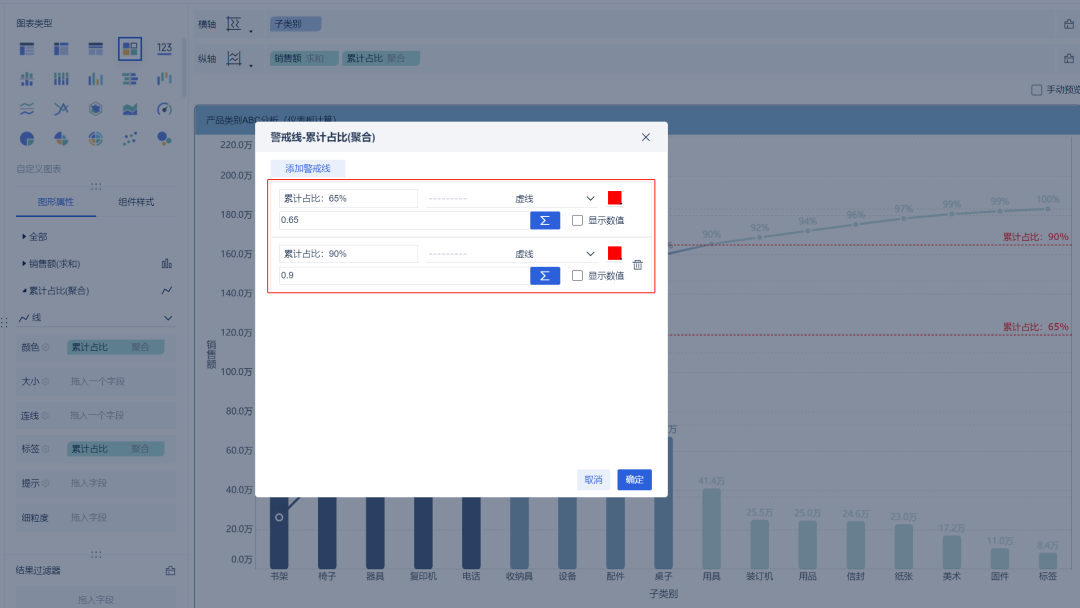Edit the name field 累计占比: 65%
1080x608 pixels.
(x=349, y=198)
